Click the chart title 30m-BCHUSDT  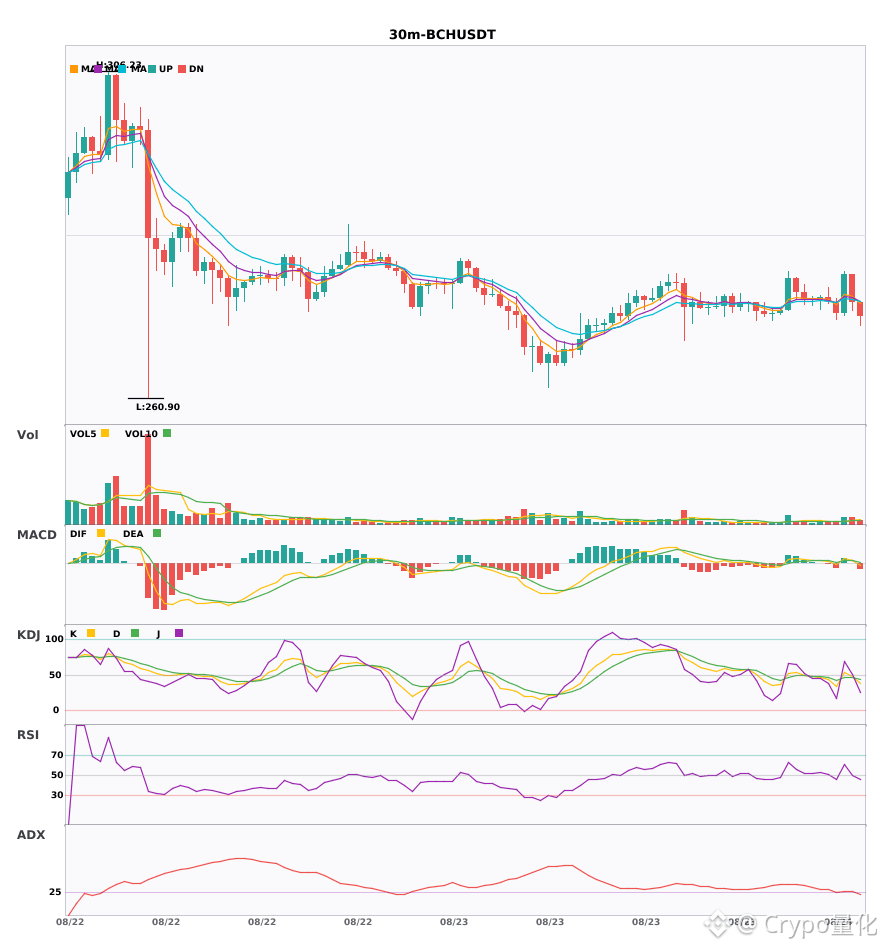click(x=442, y=35)
